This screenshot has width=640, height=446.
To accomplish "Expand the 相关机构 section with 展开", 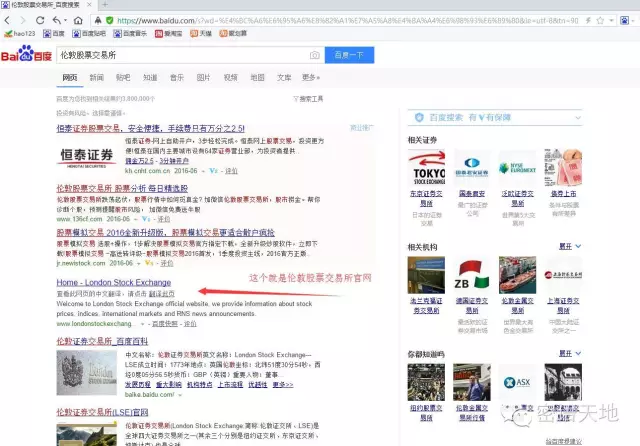I will click(x=570, y=246).
